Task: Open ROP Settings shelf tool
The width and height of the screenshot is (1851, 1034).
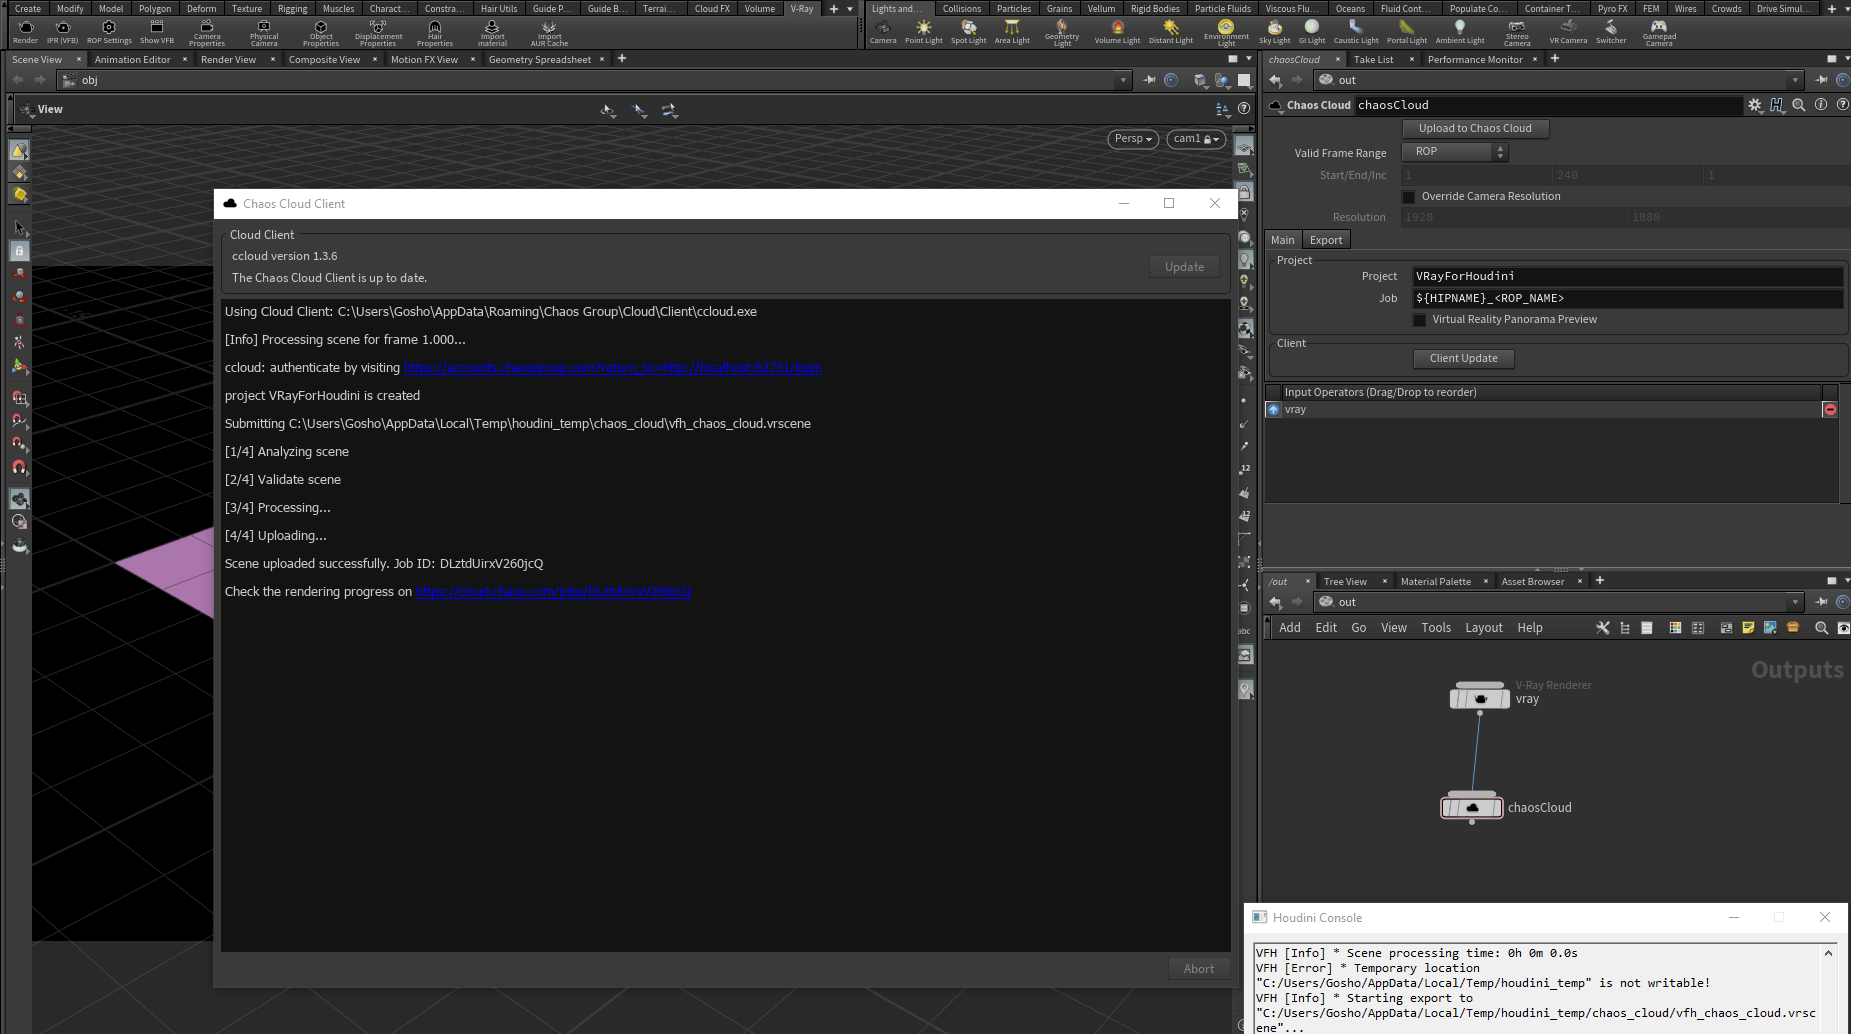Action: (109, 32)
